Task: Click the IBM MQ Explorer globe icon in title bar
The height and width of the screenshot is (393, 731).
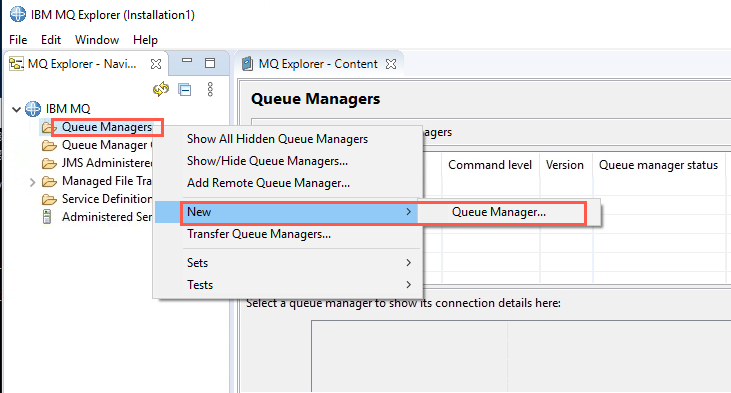Action: [x=18, y=14]
